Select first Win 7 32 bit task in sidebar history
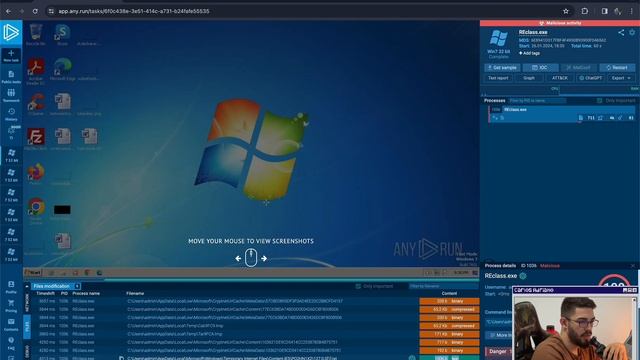The width and height of the screenshot is (640, 360). [11, 155]
